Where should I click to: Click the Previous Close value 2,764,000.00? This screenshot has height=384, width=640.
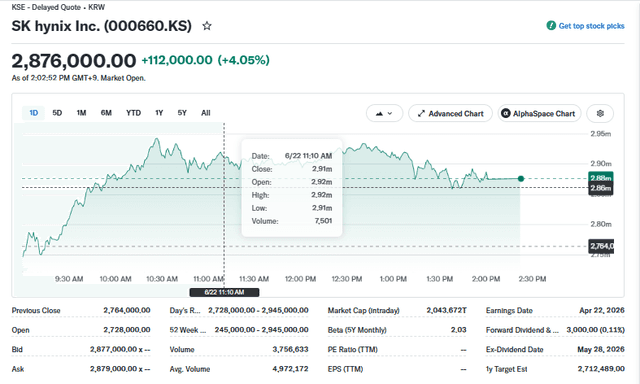[x=127, y=310]
